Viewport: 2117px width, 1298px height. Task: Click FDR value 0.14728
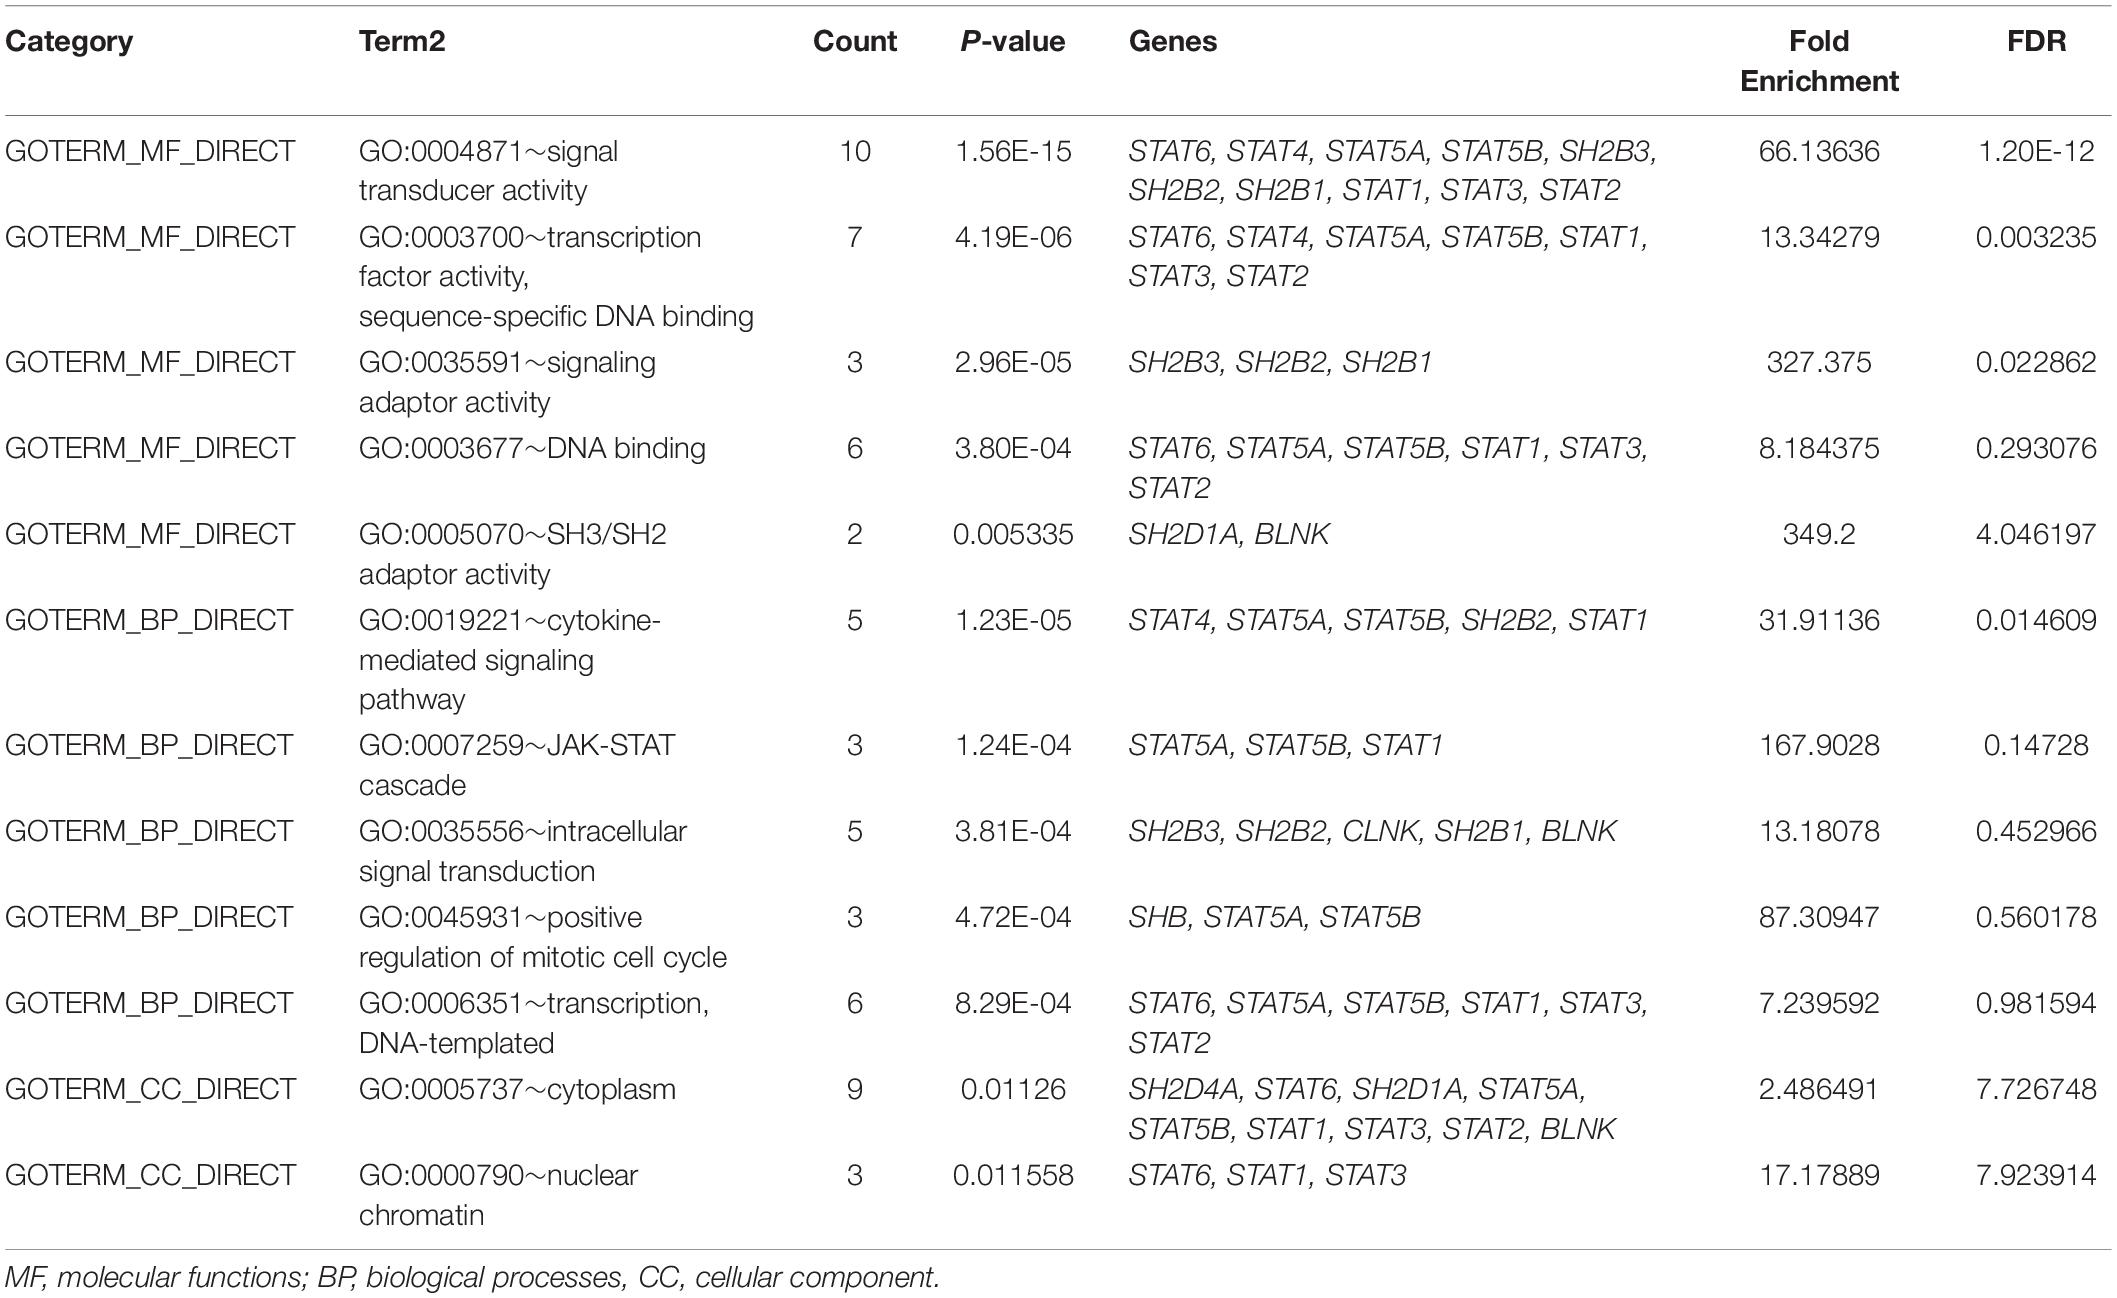(x=2036, y=746)
